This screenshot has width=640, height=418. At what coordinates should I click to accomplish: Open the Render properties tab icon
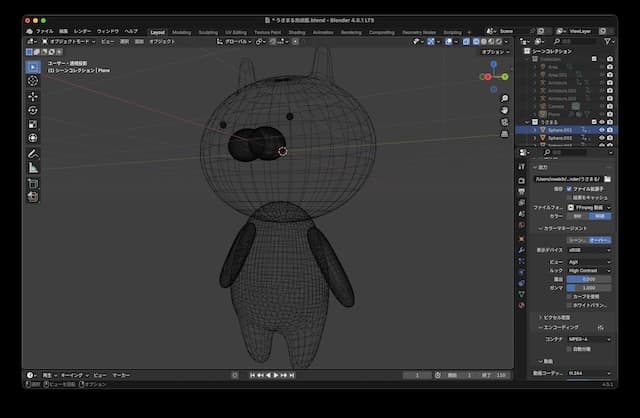point(522,180)
